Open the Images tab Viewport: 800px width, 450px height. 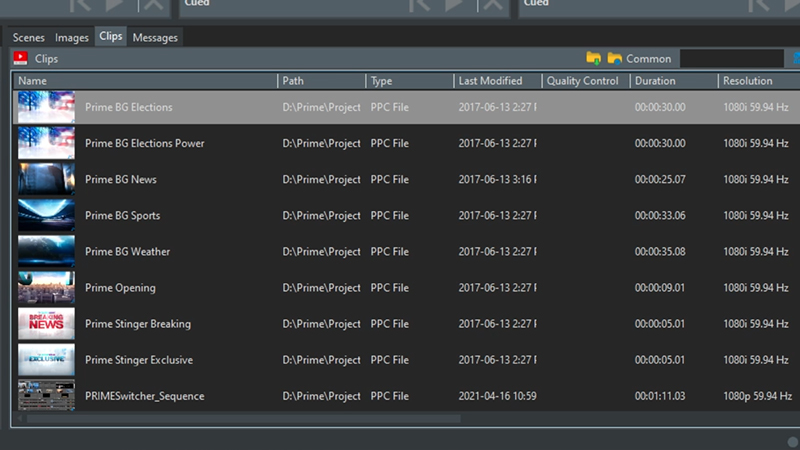click(x=72, y=38)
